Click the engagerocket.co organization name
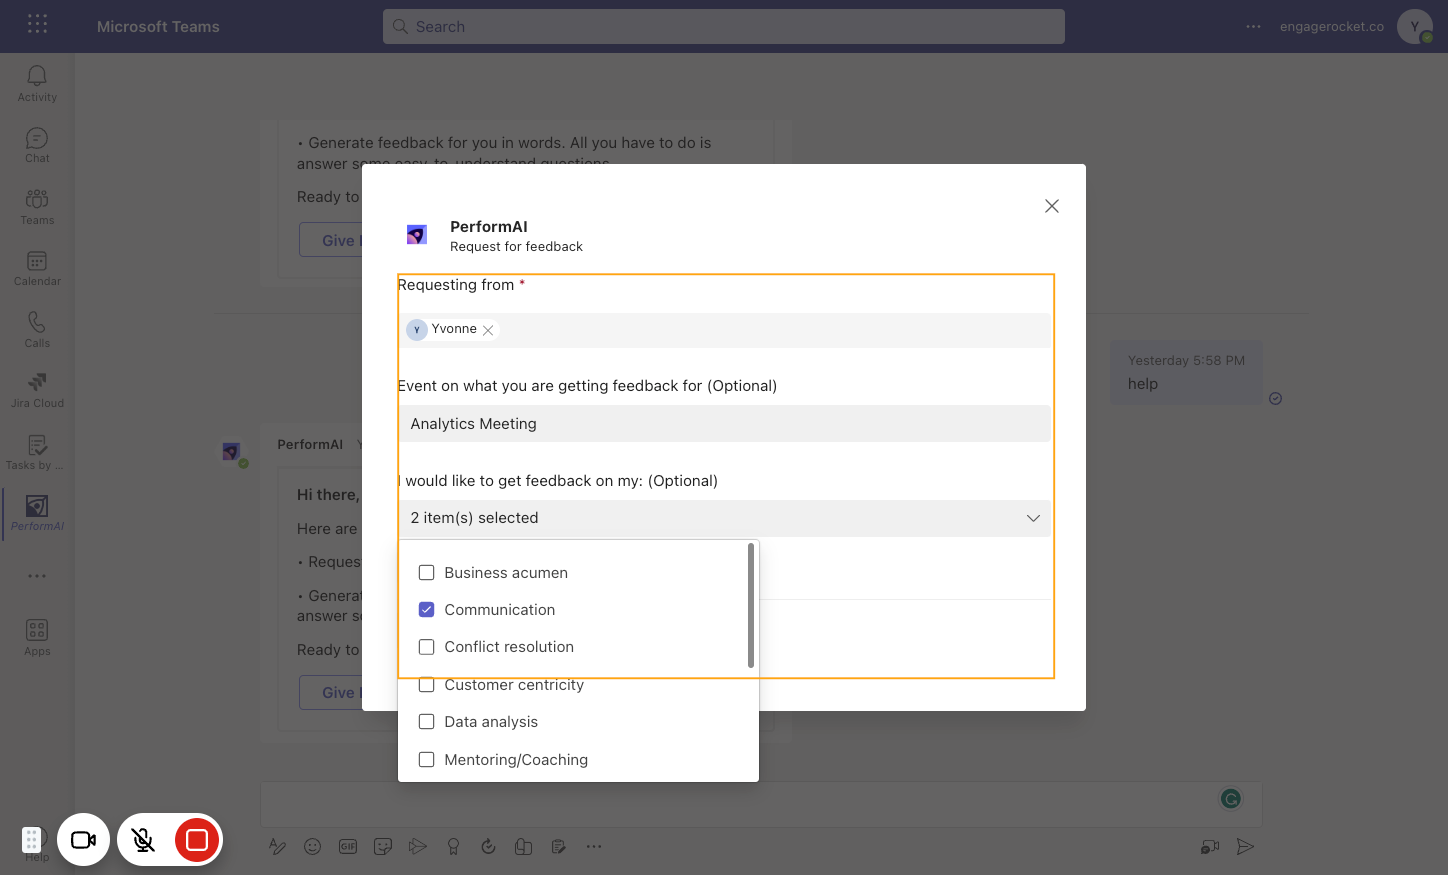Screen dimensions: 1448x875 click(x=1331, y=27)
